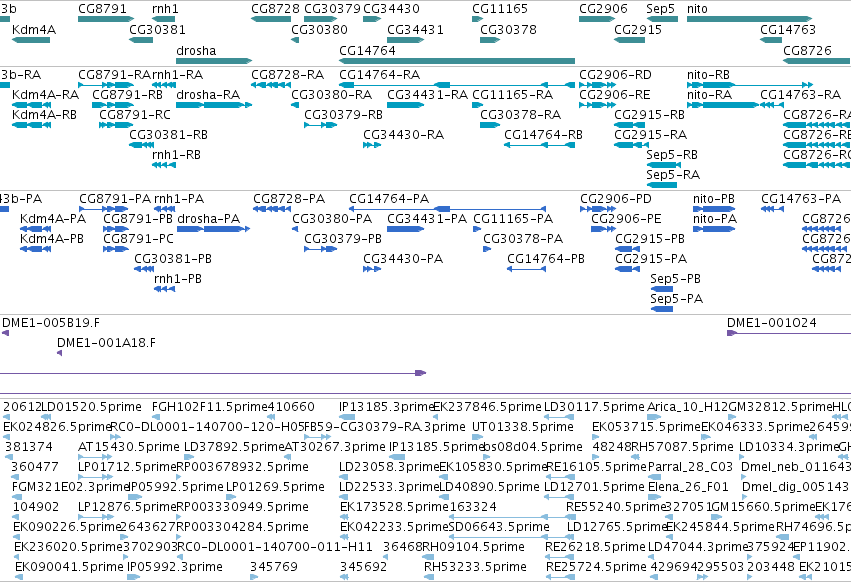Screen dimensions: 851x582
Task: Select the CG34431 gene label
Action: pos(415,29)
